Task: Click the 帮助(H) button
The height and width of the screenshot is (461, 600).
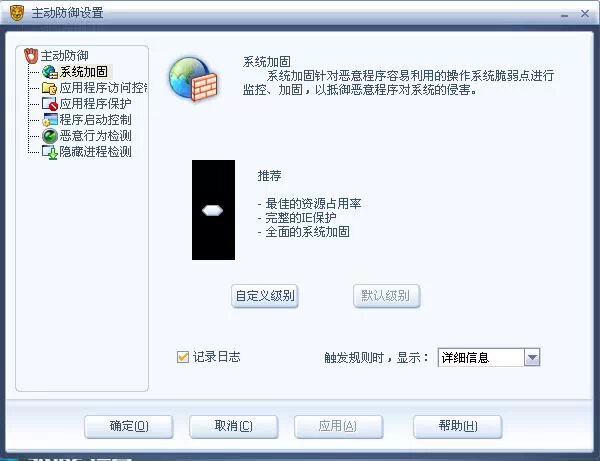Action: click(x=458, y=426)
